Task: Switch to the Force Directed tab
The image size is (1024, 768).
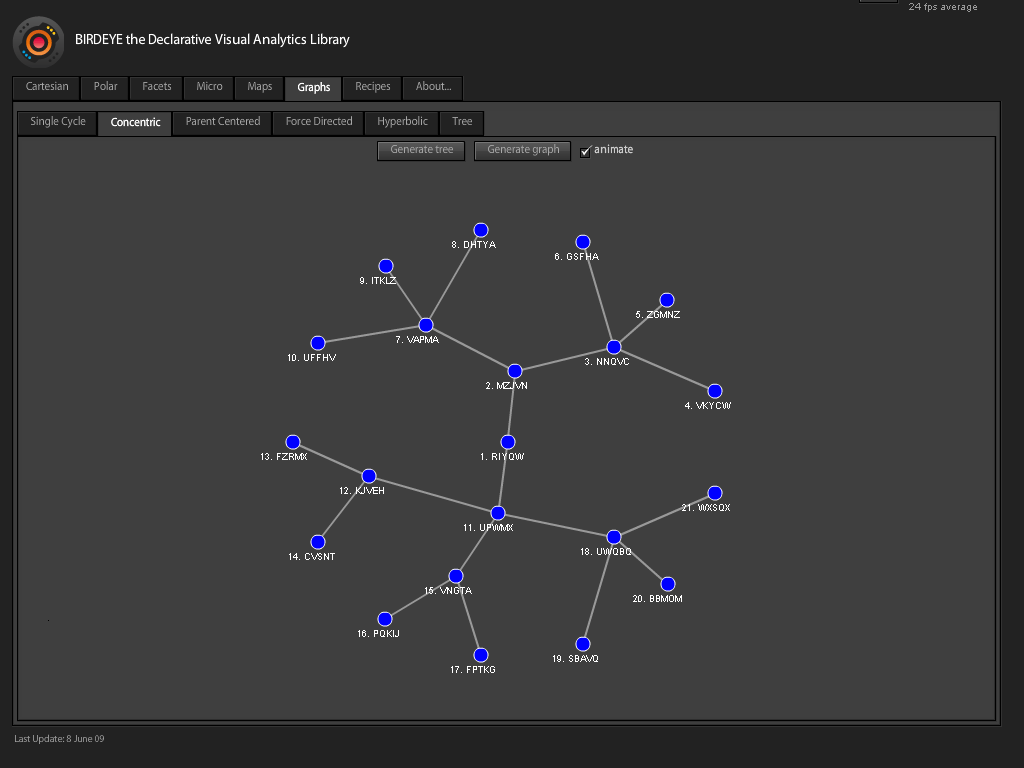Action: tap(319, 122)
